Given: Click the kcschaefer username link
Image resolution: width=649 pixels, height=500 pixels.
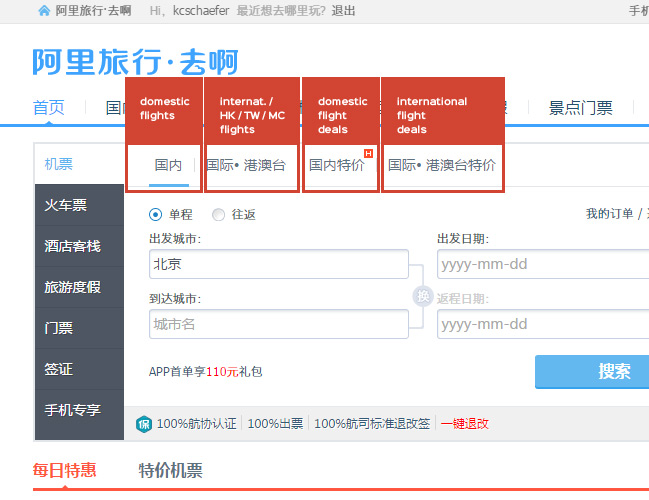Looking at the screenshot, I should pos(201,11).
